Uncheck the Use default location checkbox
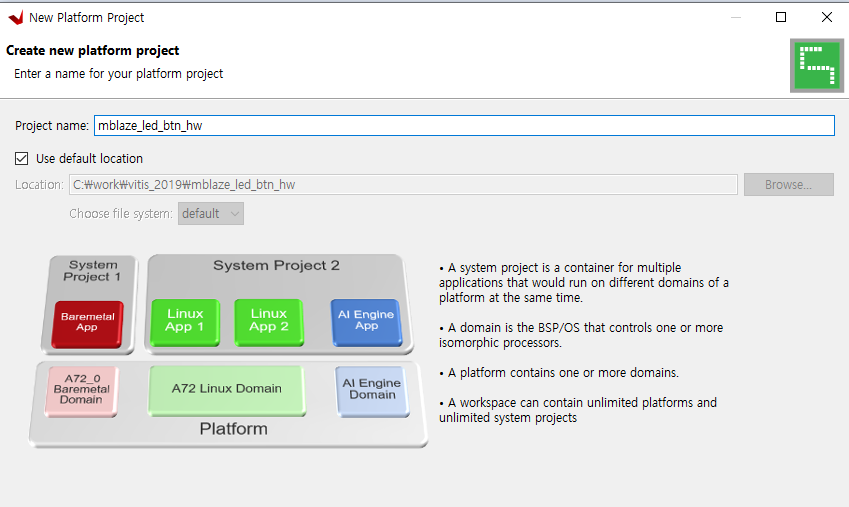The height and width of the screenshot is (507, 849). 22,159
